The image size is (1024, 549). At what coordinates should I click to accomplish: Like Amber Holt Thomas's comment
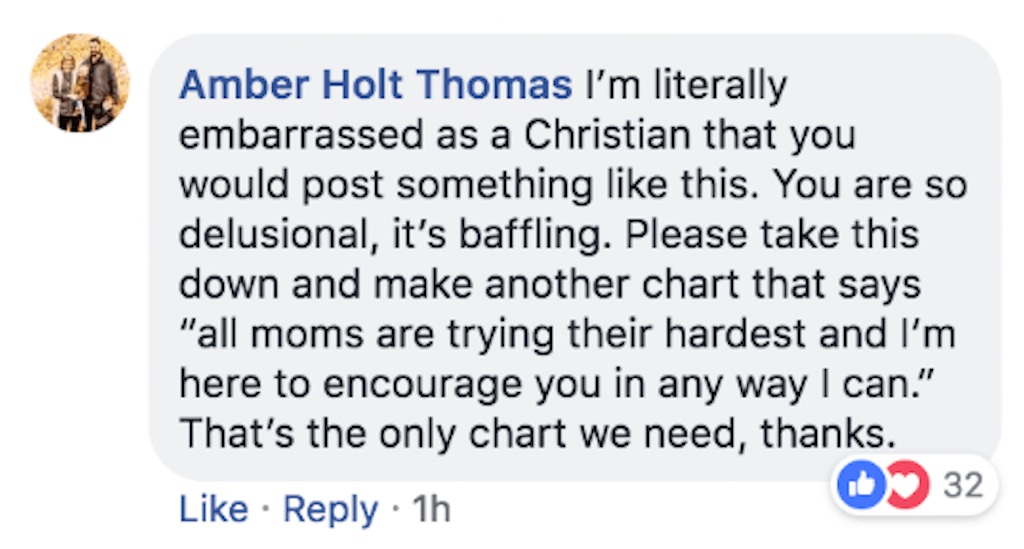click(x=212, y=510)
